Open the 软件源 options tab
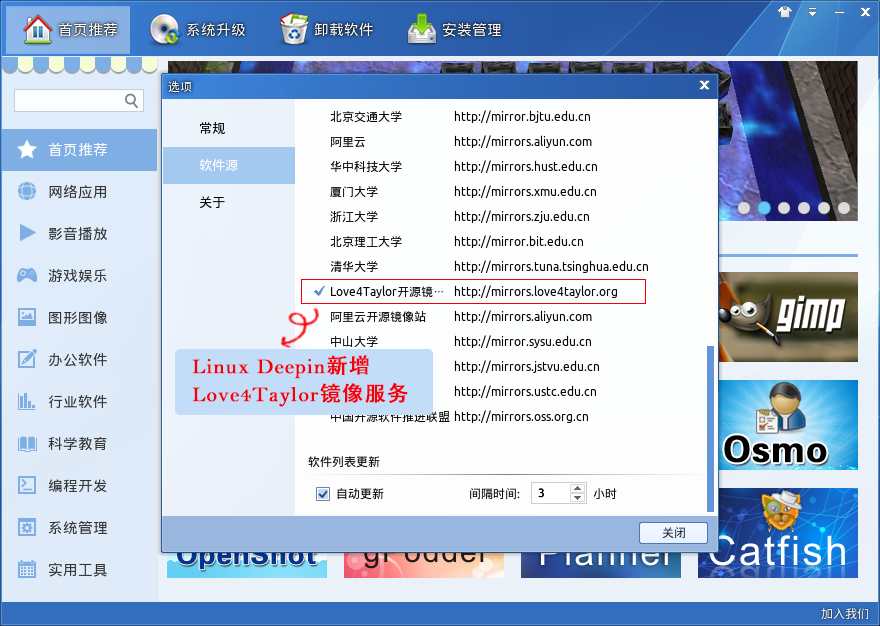 228,165
